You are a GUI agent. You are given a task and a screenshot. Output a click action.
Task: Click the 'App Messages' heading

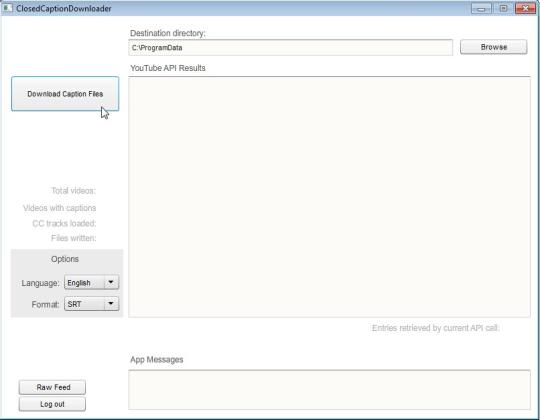pyautogui.click(x=157, y=360)
